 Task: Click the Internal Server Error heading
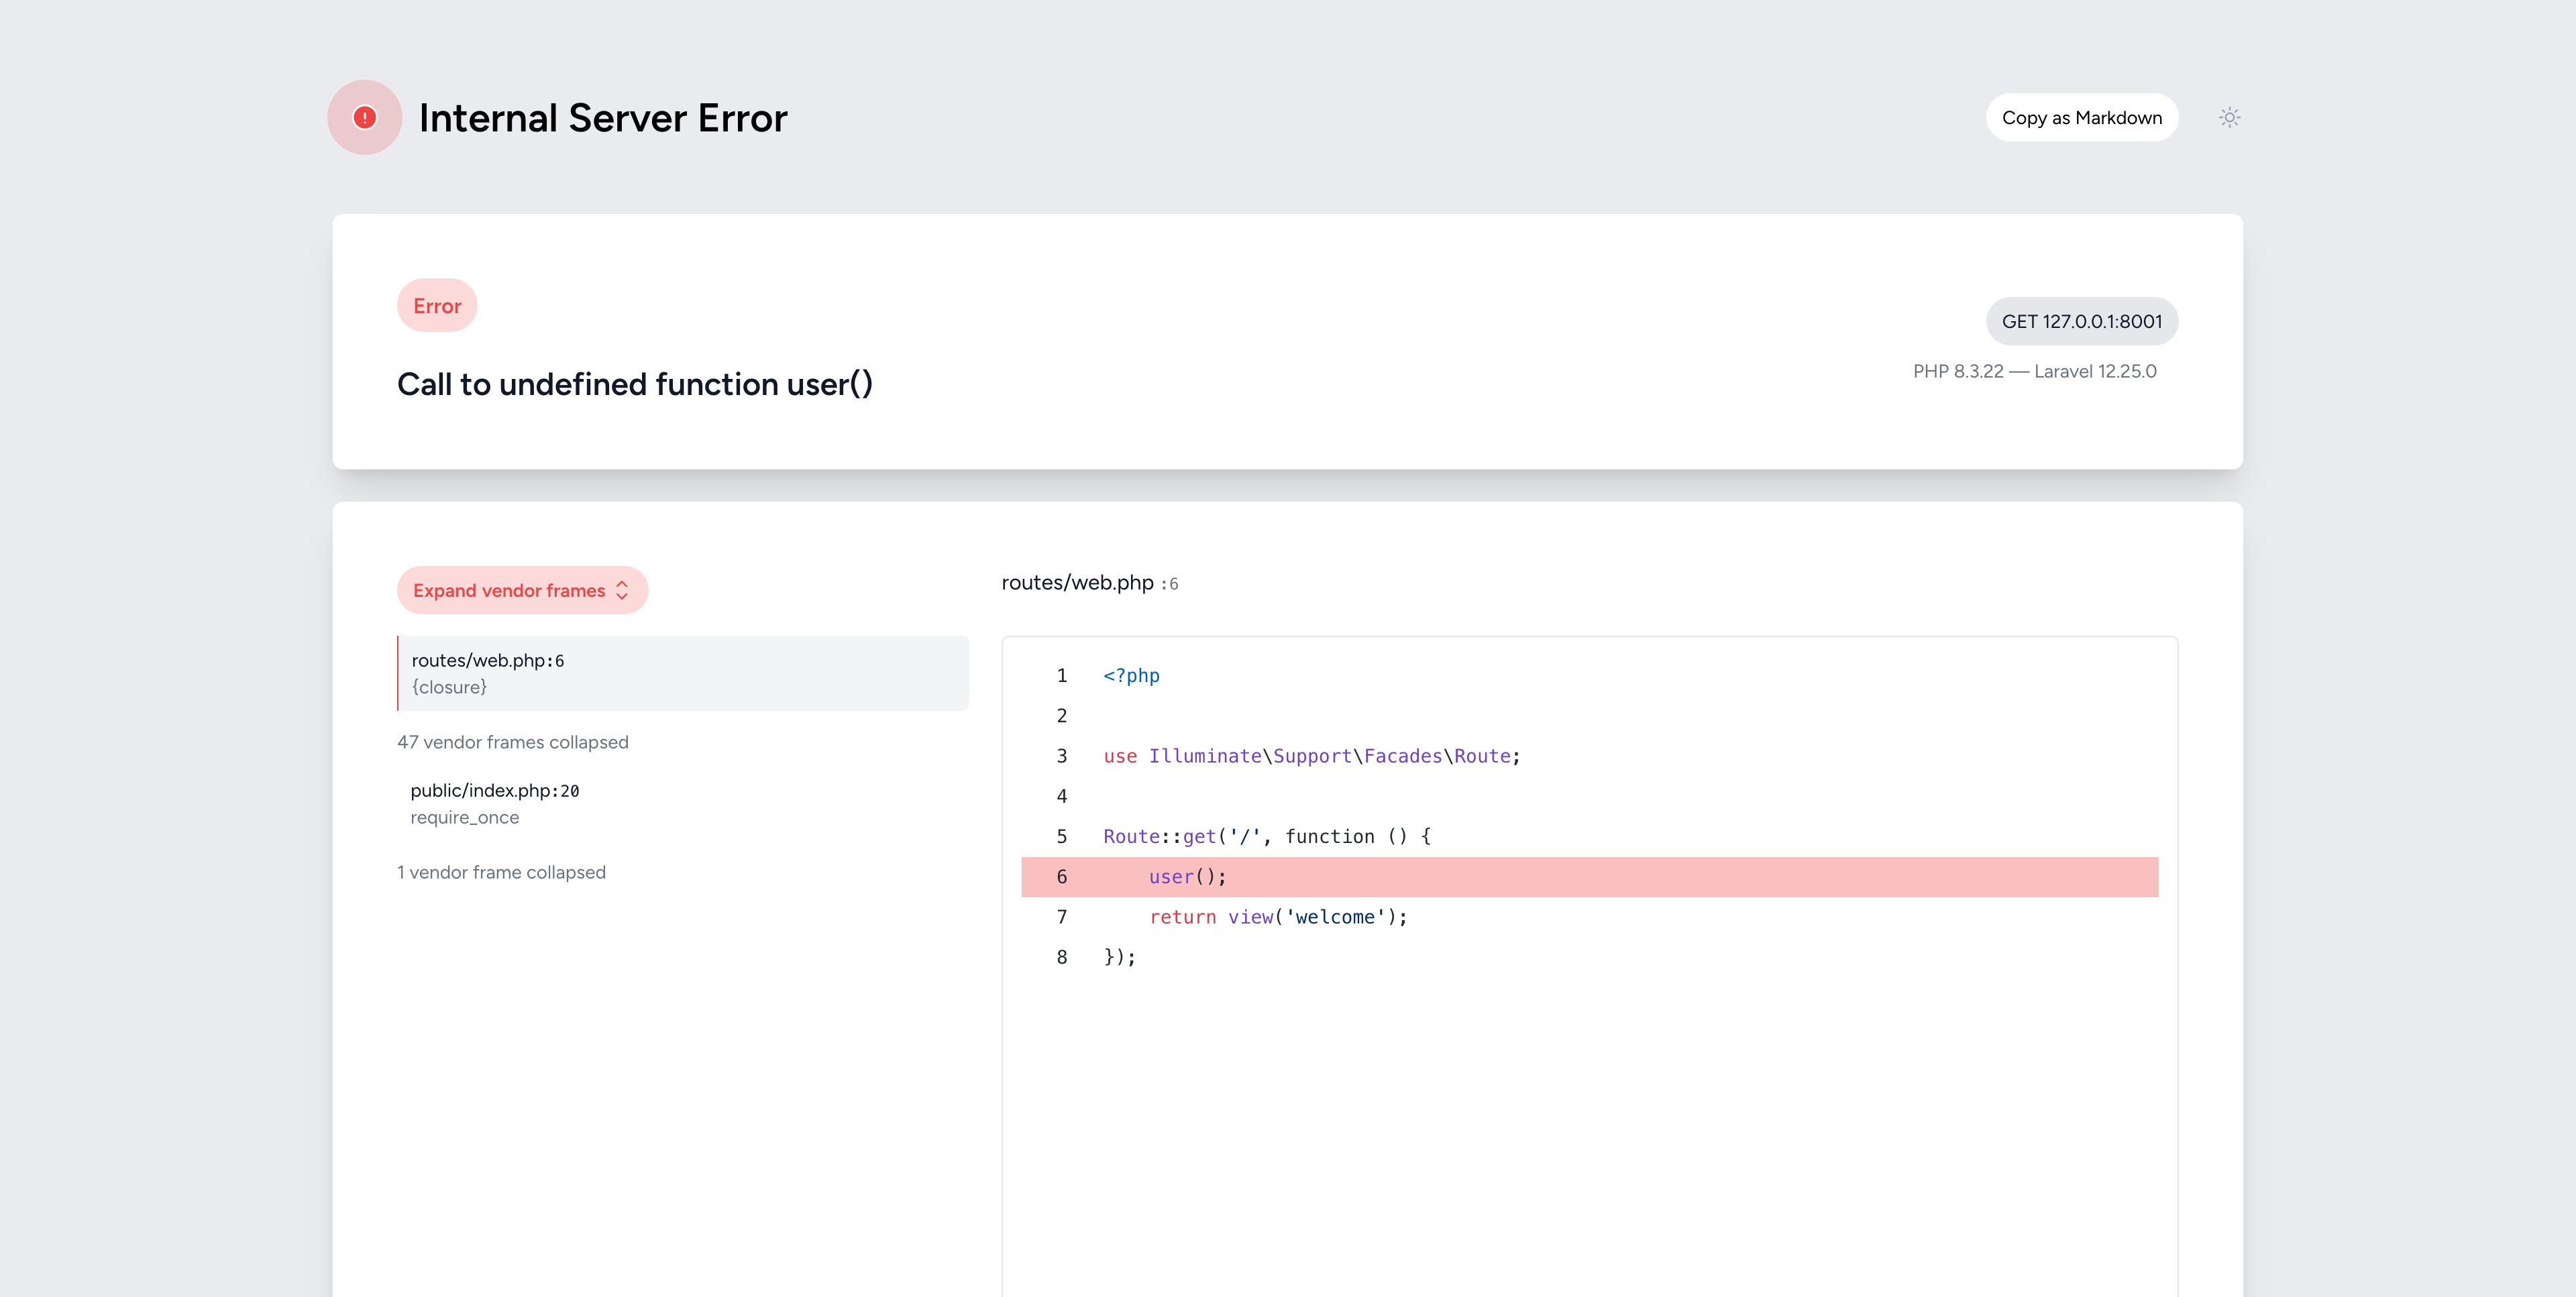(602, 118)
